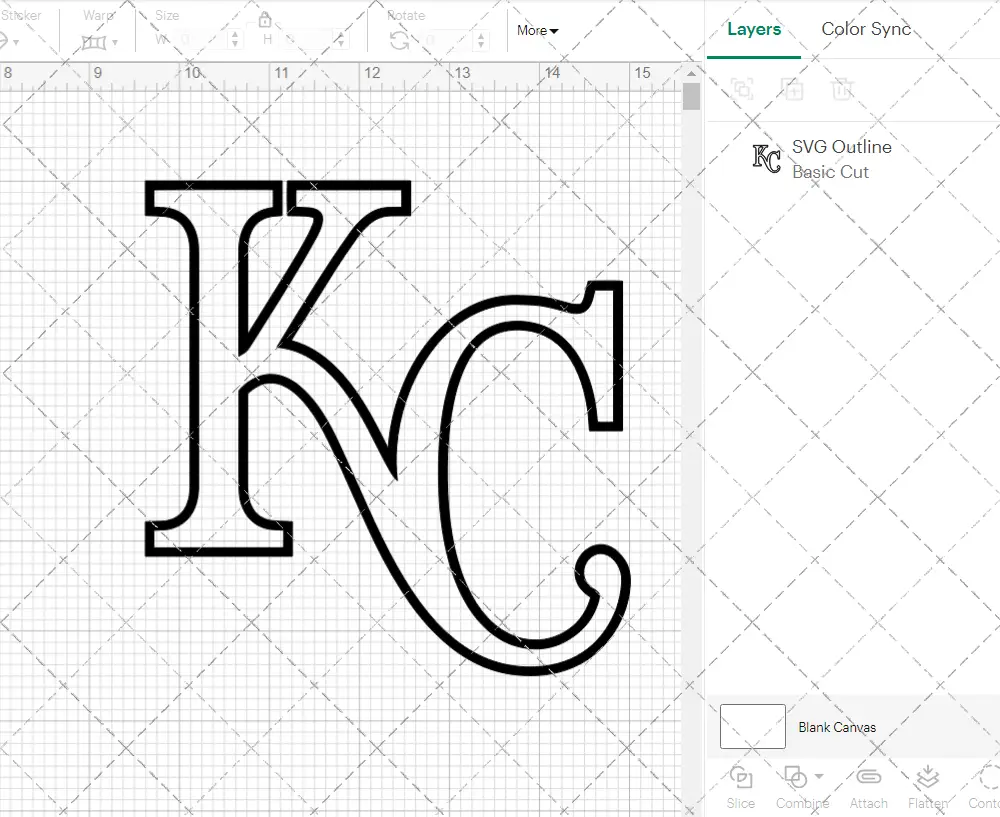Screen dimensions: 1000x817
Task: Click the canvas vertical scrollbar
Action: pyautogui.click(x=691, y=97)
